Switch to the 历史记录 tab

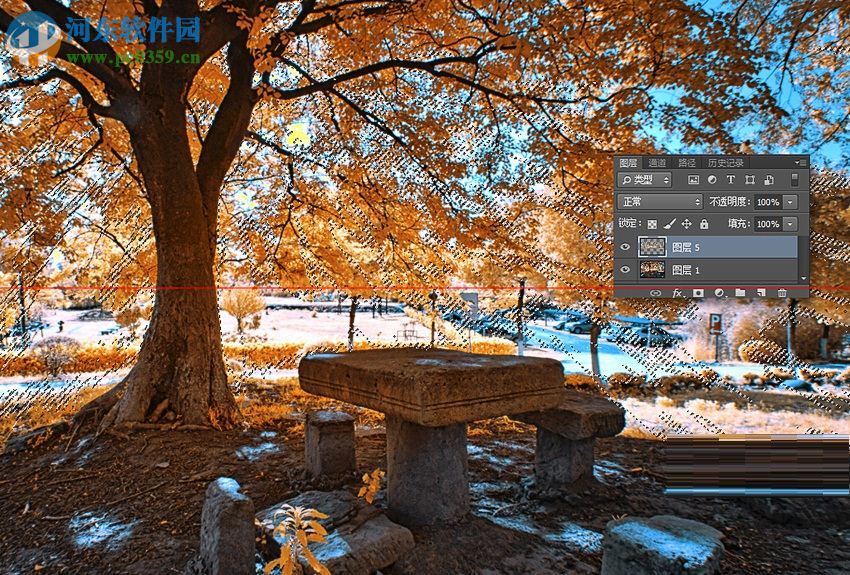tap(725, 163)
